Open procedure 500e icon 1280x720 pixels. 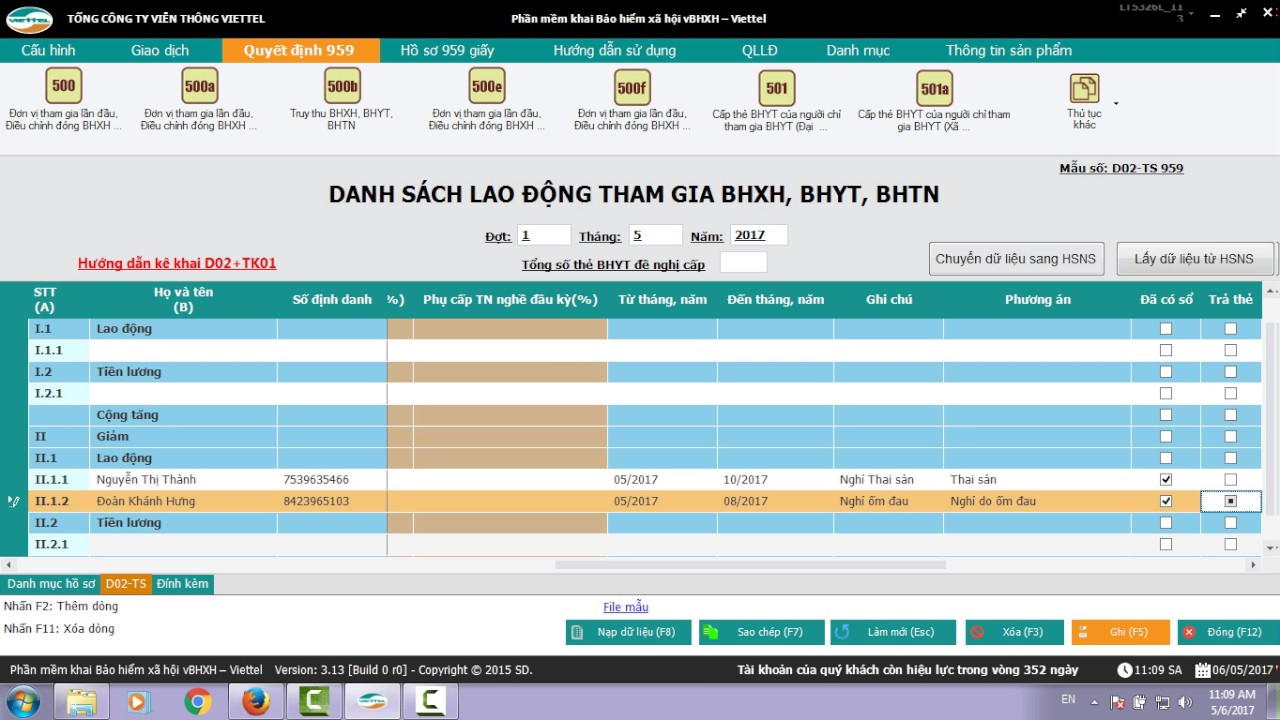(487, 86)
